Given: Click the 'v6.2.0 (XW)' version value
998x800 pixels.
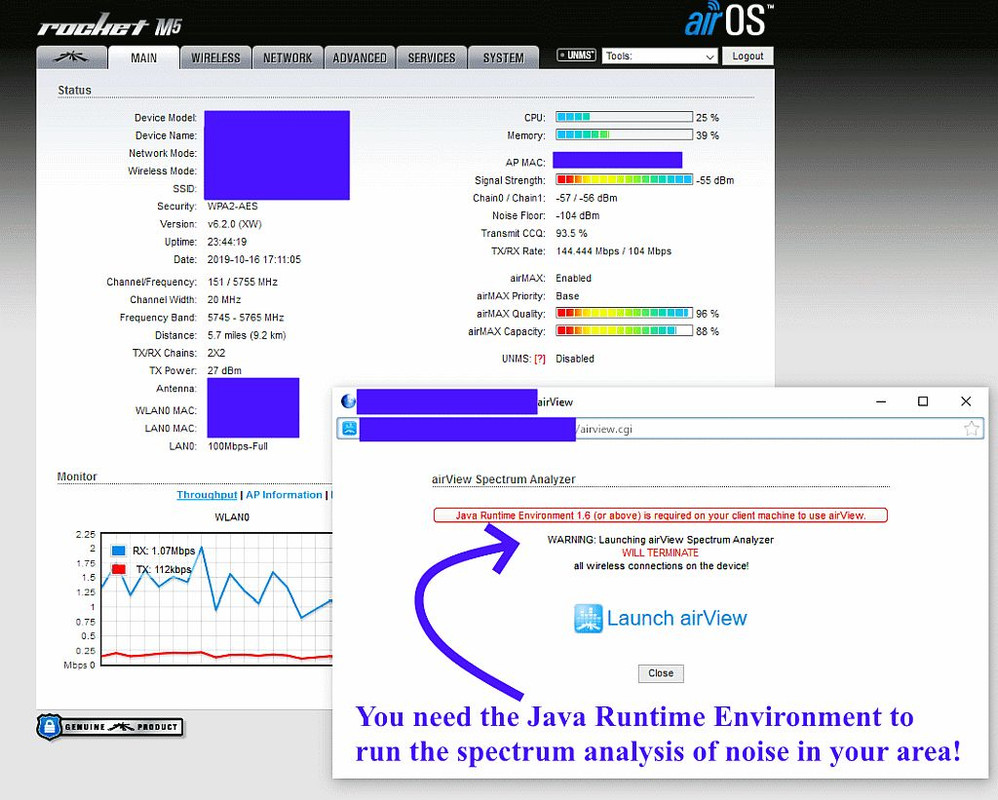Looking at the screenshot, I should [234, 224].
